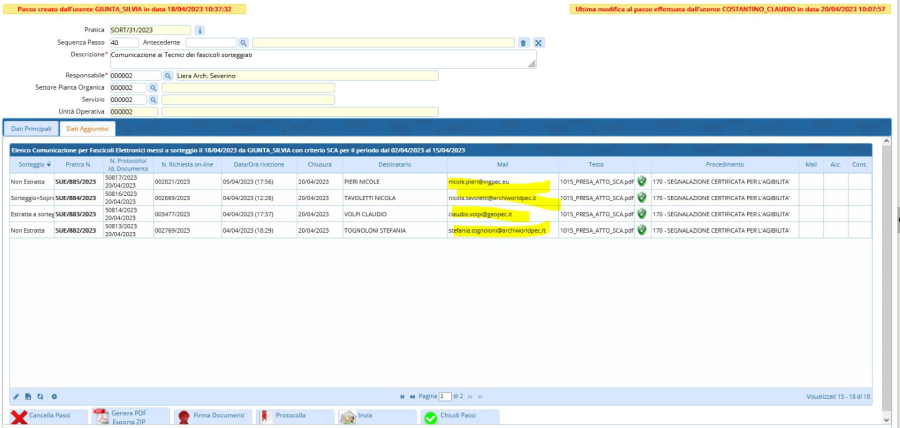Viewport: 900px width, 428px height.
Task: Click the search icon next to Antecedente
Action: [x=244, y=44]
